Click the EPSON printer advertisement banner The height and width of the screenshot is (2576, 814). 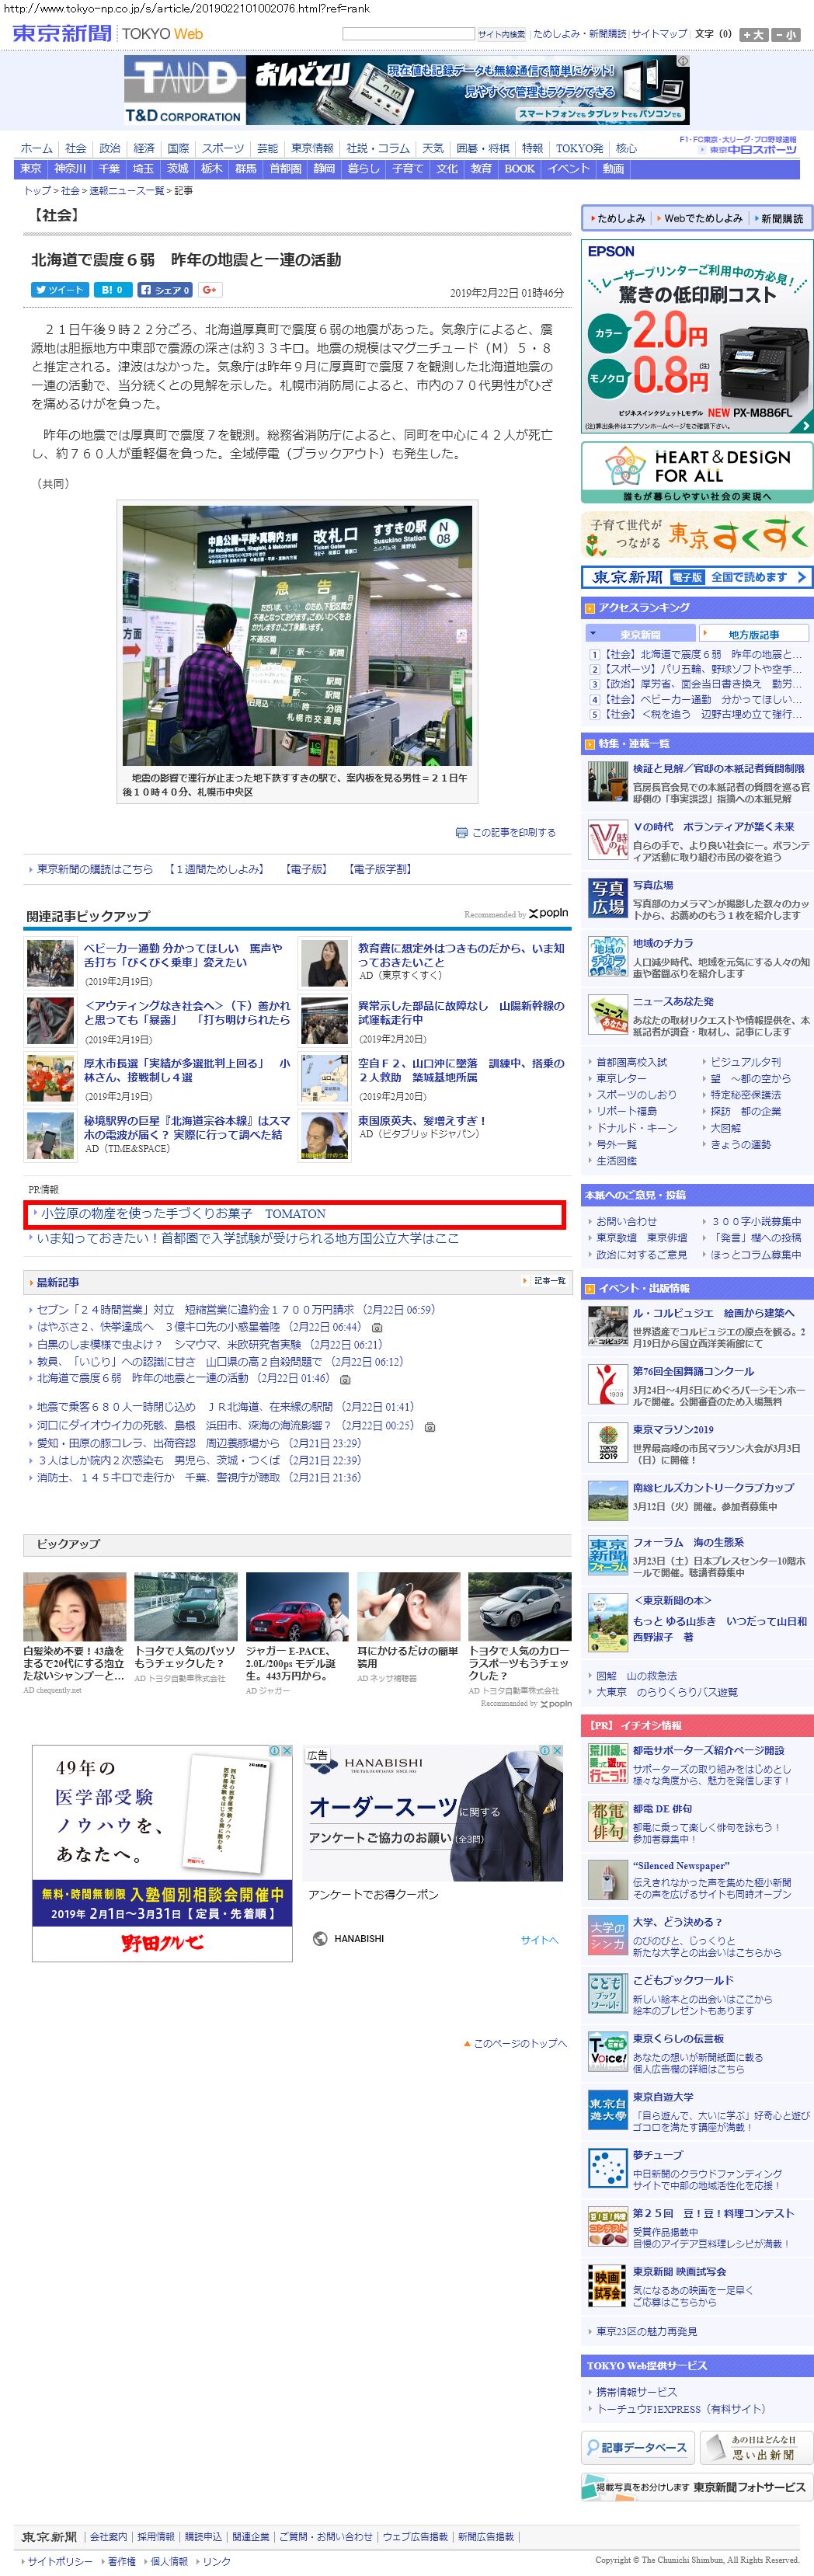tap(697, 337)
